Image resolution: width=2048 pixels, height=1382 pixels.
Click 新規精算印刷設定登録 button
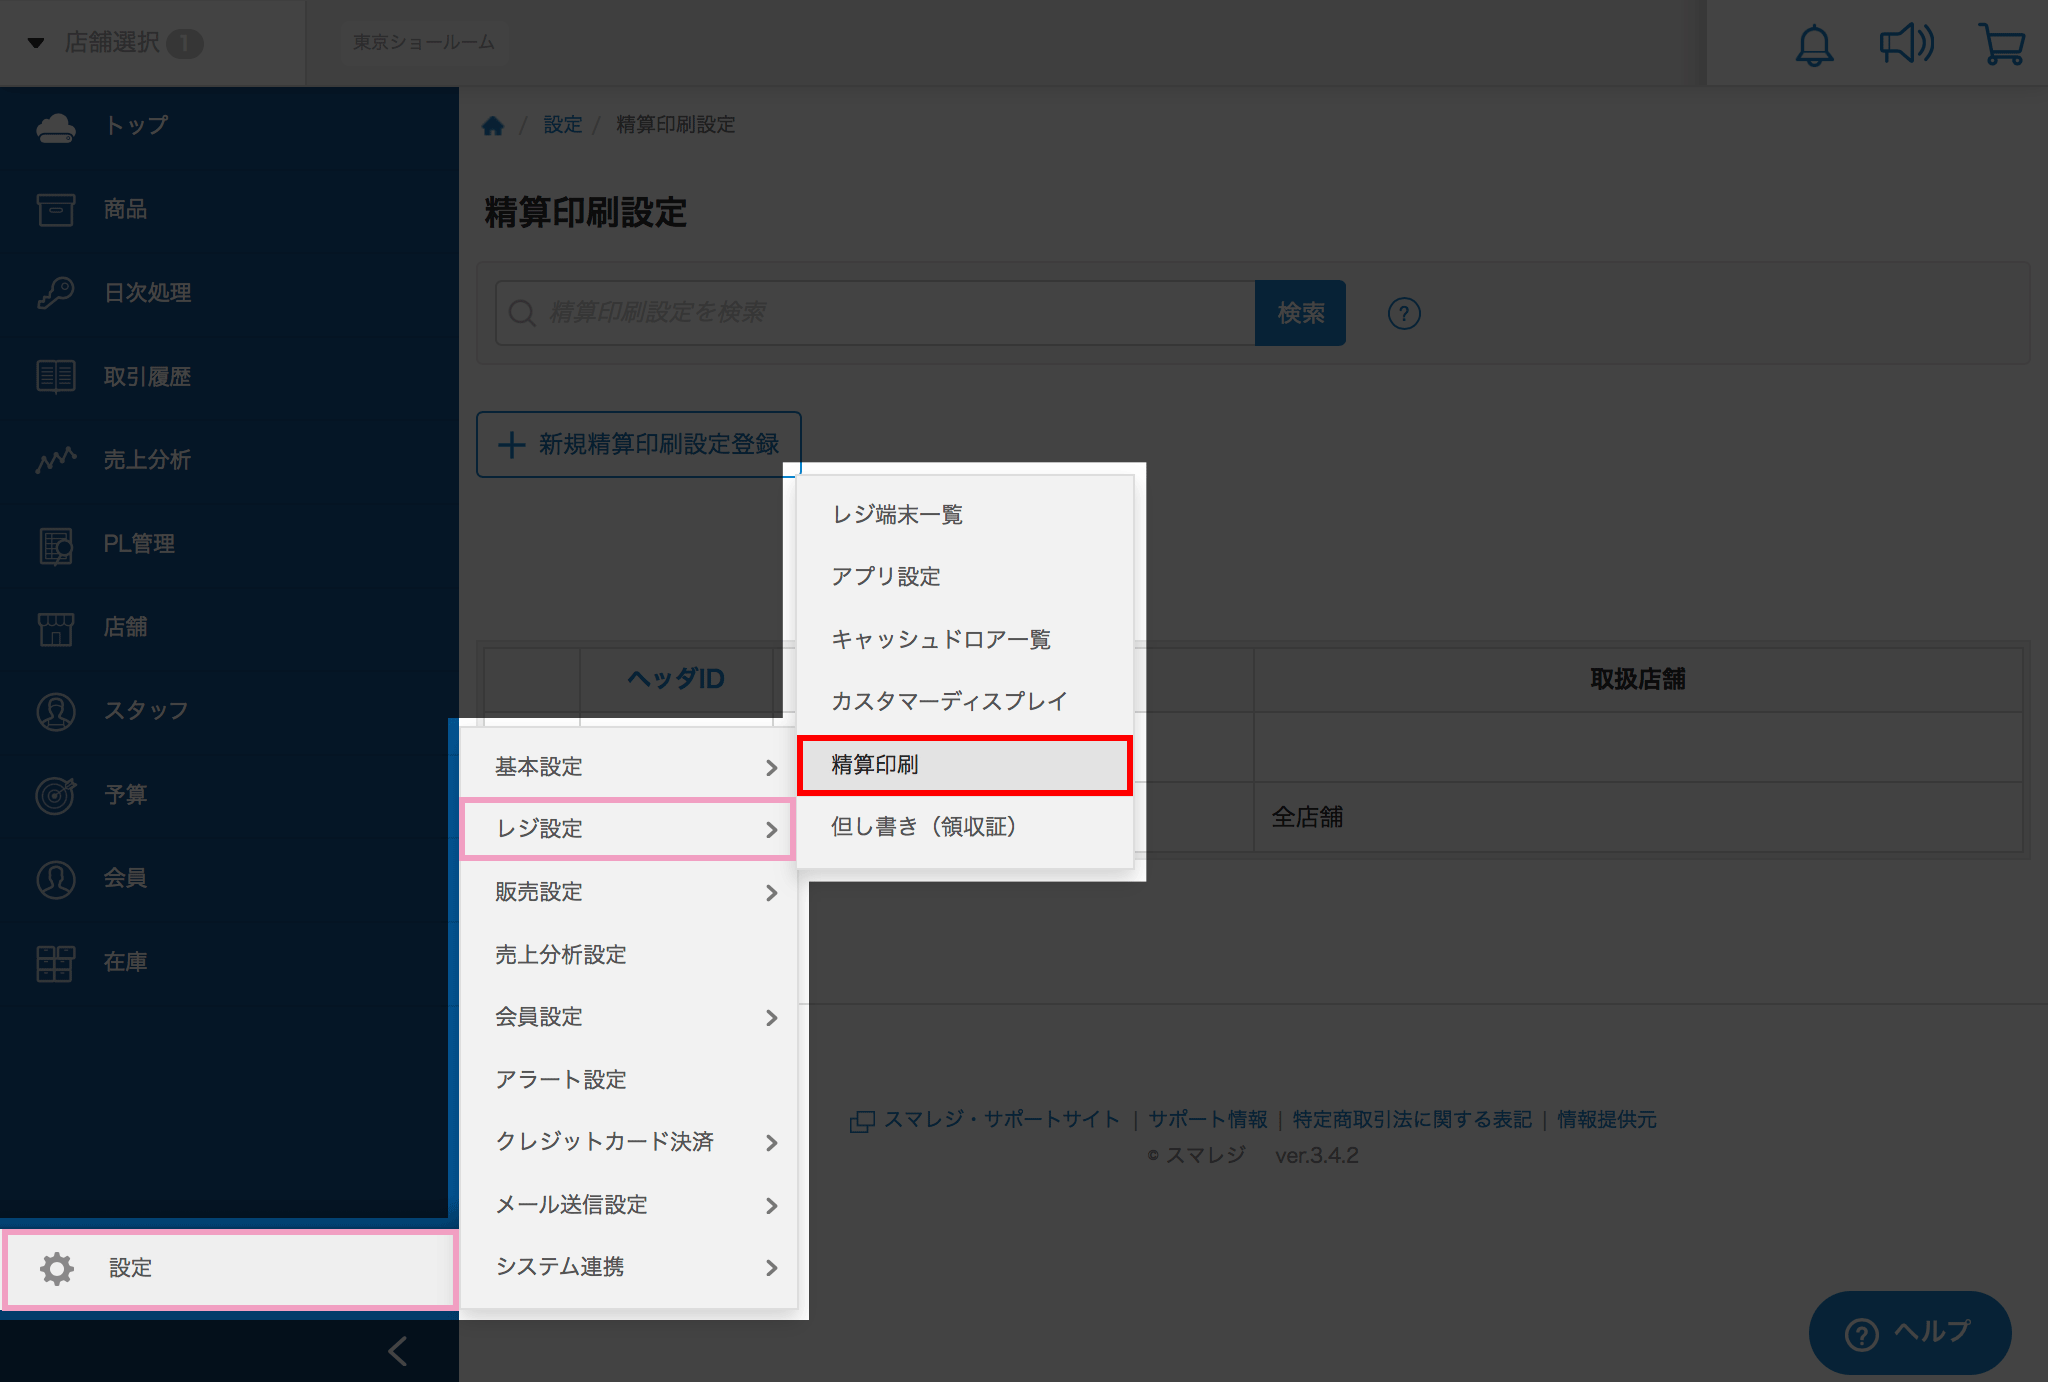pos(639,445)
